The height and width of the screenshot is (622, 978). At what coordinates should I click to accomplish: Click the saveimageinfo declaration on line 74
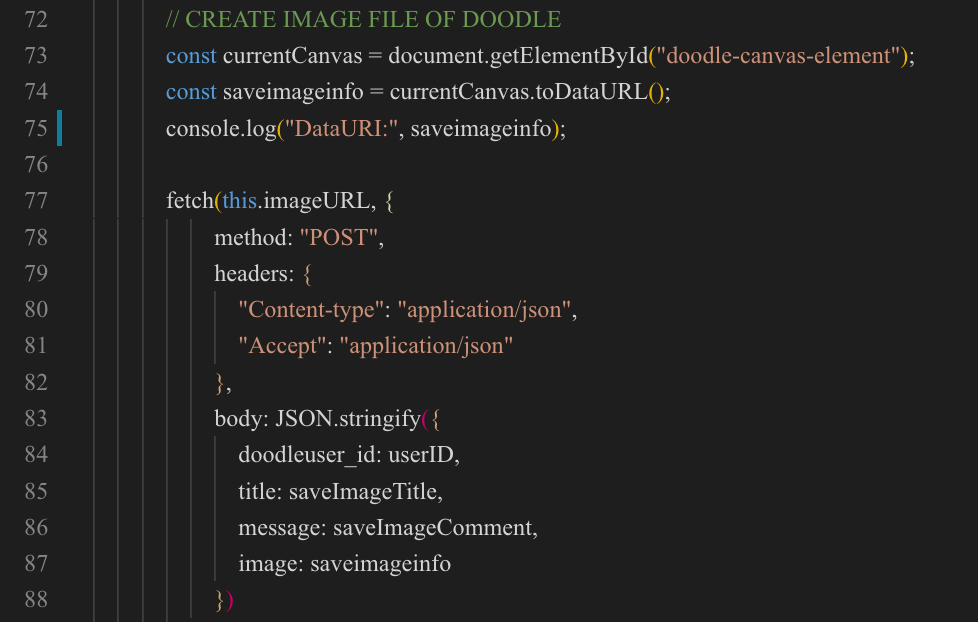293,92
